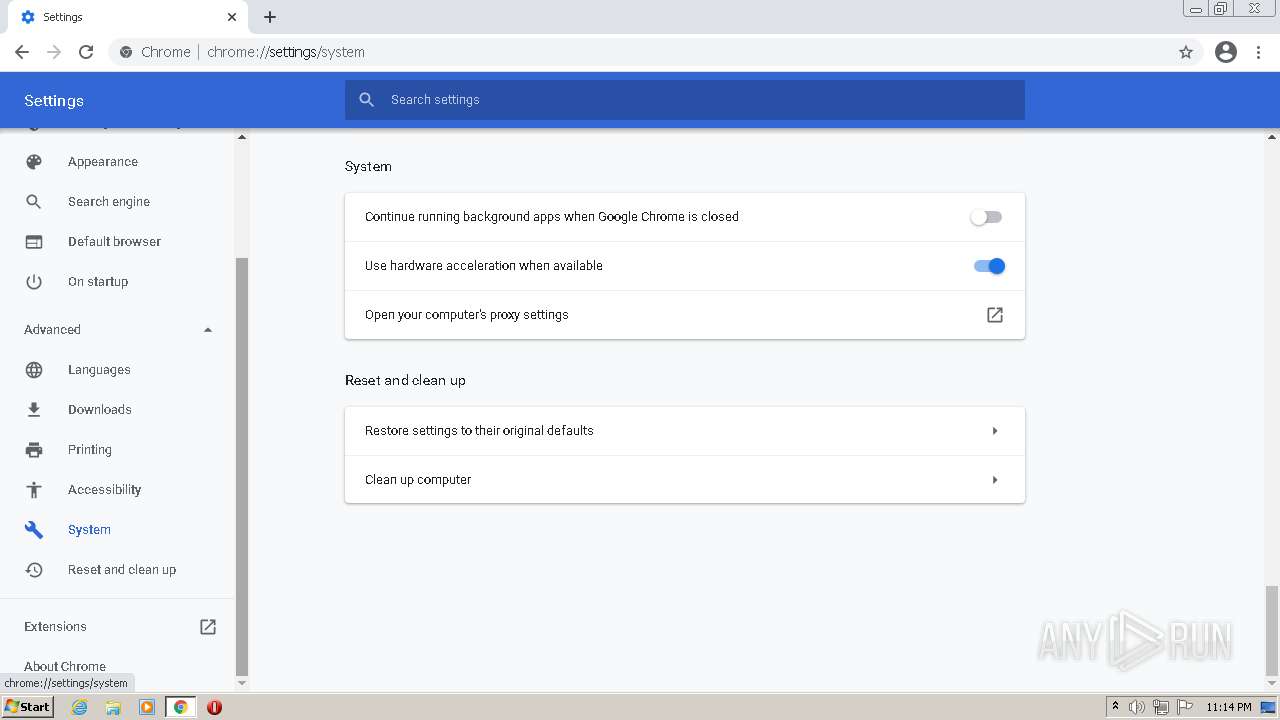This screenshot has height=720, width=1280.
Task: Go forward with the browser forward arrow
Action: [54, 52]
